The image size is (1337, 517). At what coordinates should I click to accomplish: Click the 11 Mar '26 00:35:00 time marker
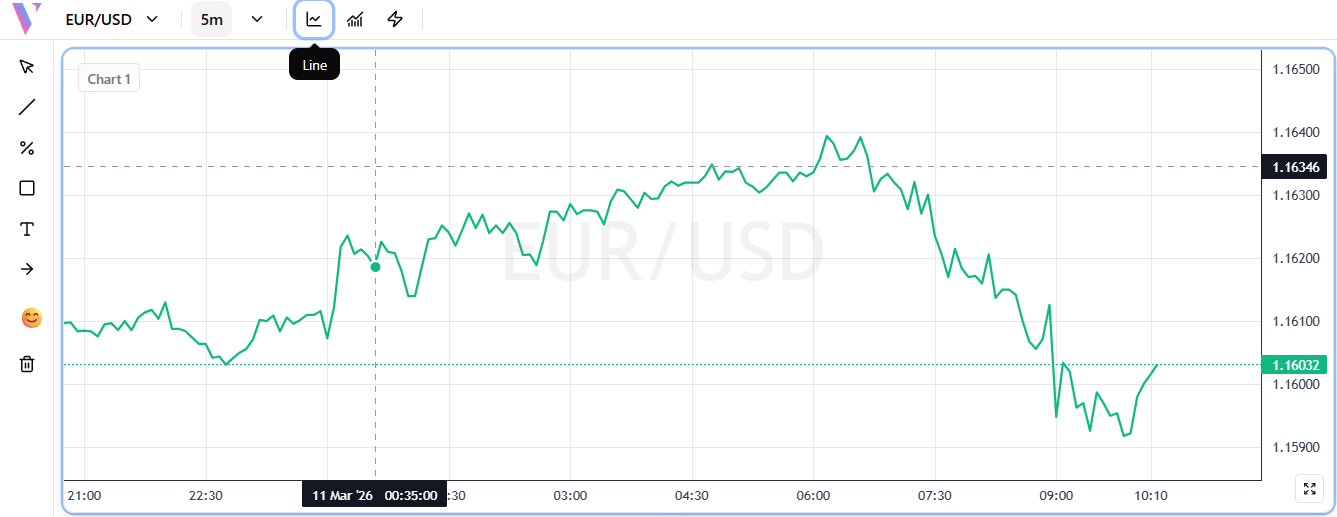click(375, 495)
